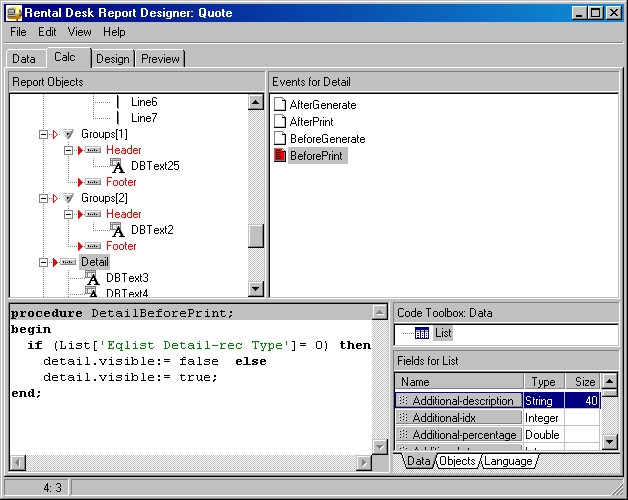Collapse the Detail band tree node
Image resolution: width=628 pixels, height=500 pixels.
(x=43, y=262)
